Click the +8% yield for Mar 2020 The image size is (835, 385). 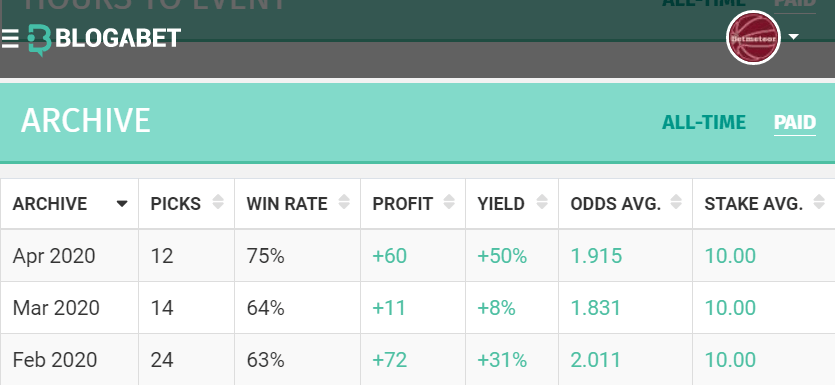tap(496, 308)
